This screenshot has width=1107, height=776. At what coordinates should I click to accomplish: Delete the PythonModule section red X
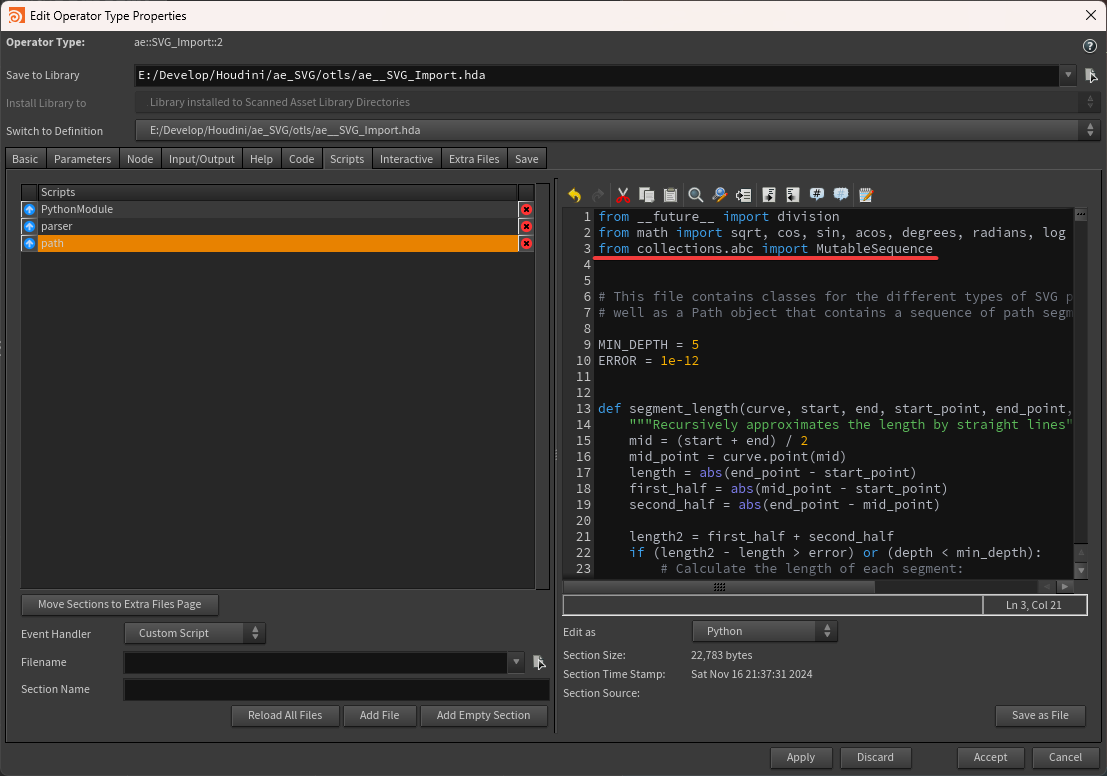tap(526, 209)
